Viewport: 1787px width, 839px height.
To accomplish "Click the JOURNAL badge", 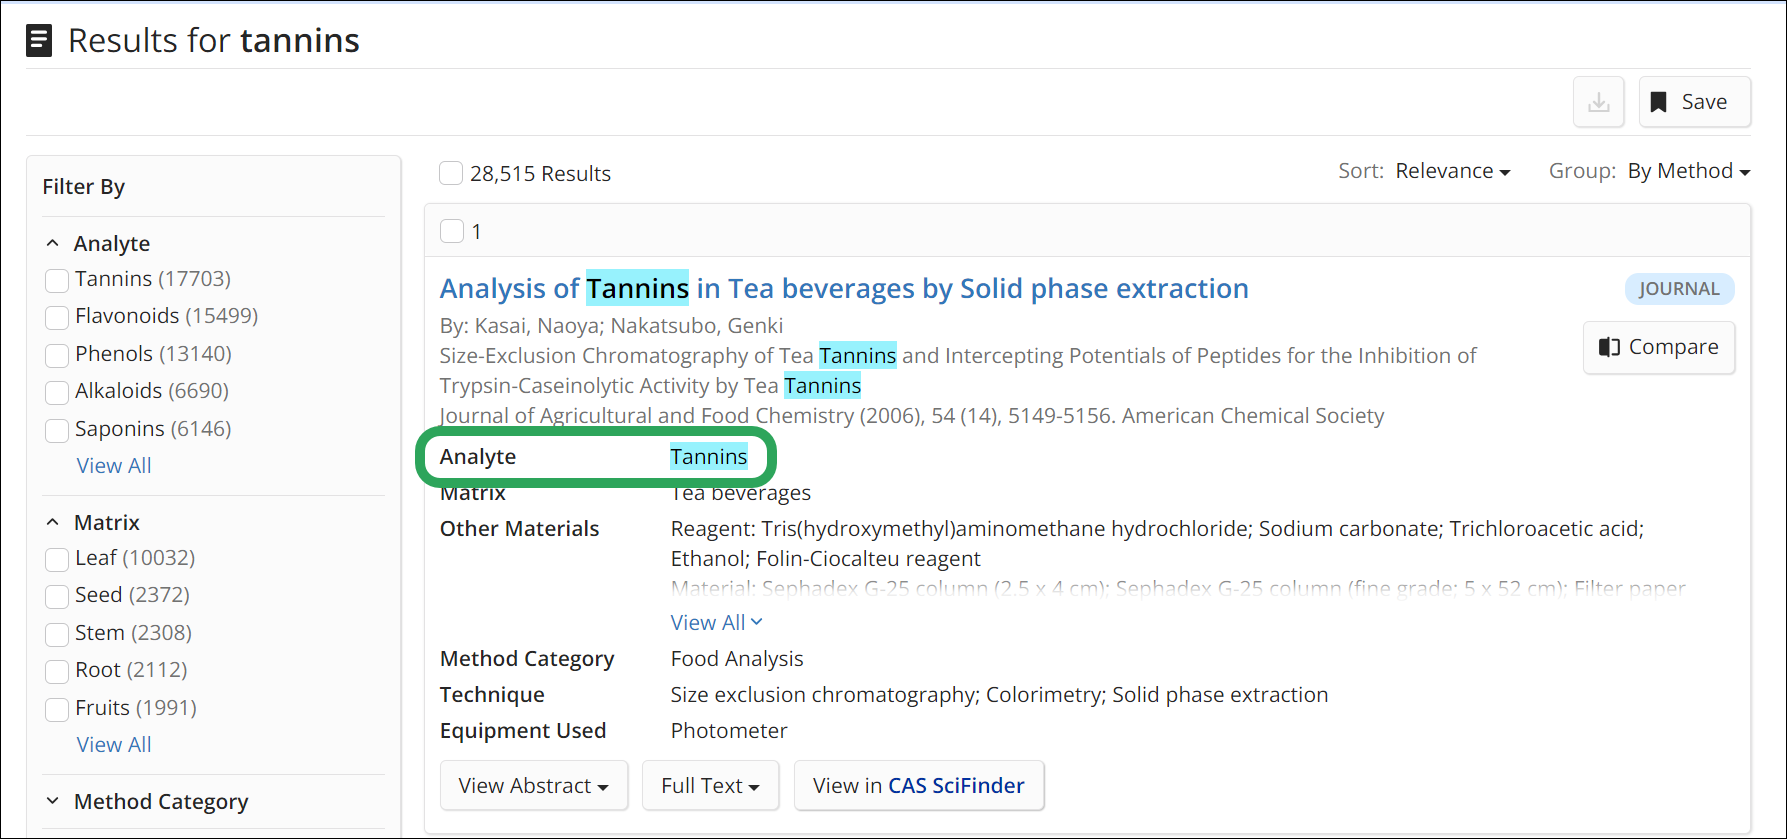I will 1679,289.
